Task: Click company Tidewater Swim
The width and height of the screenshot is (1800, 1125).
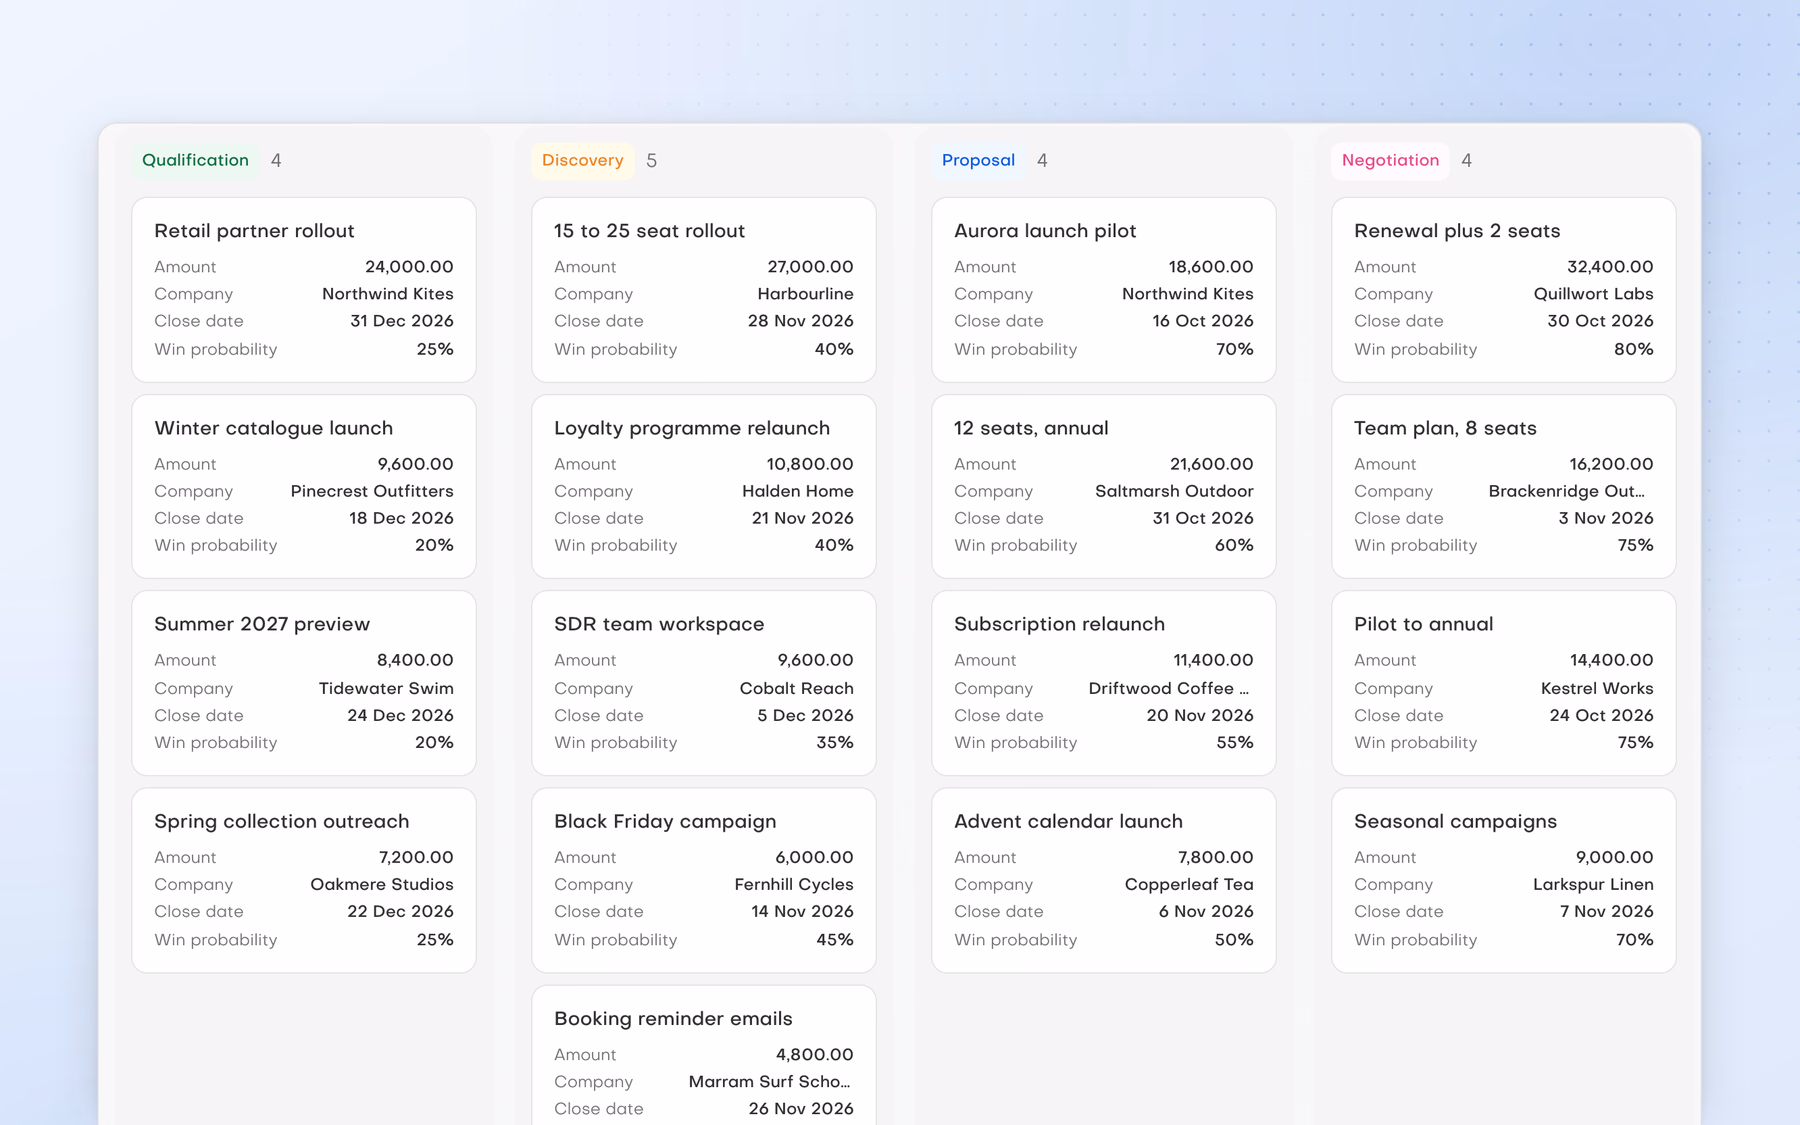Action: point(386,688)
